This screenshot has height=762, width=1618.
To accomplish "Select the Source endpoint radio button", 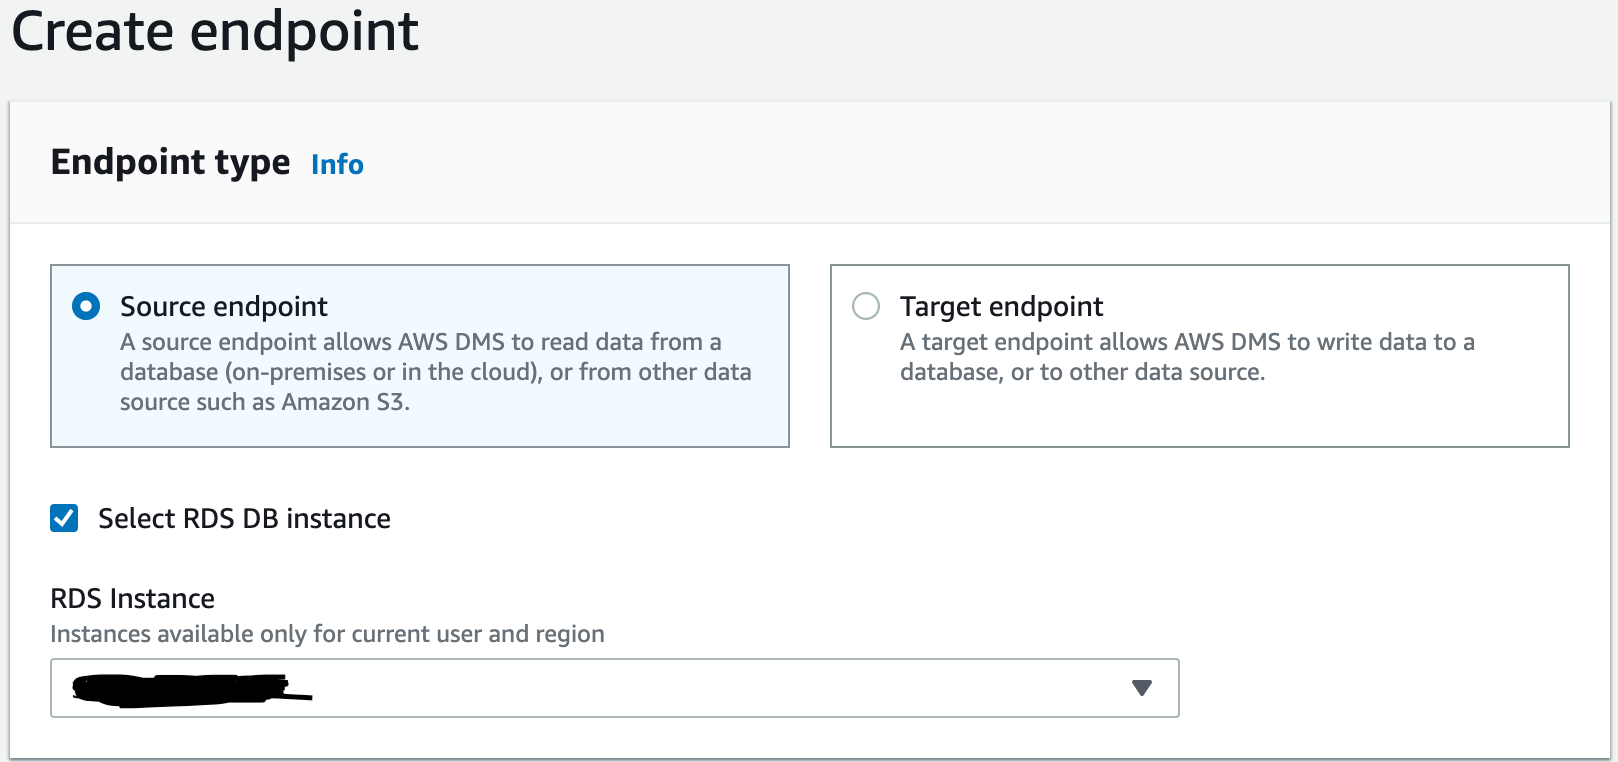I will [86, 306].
